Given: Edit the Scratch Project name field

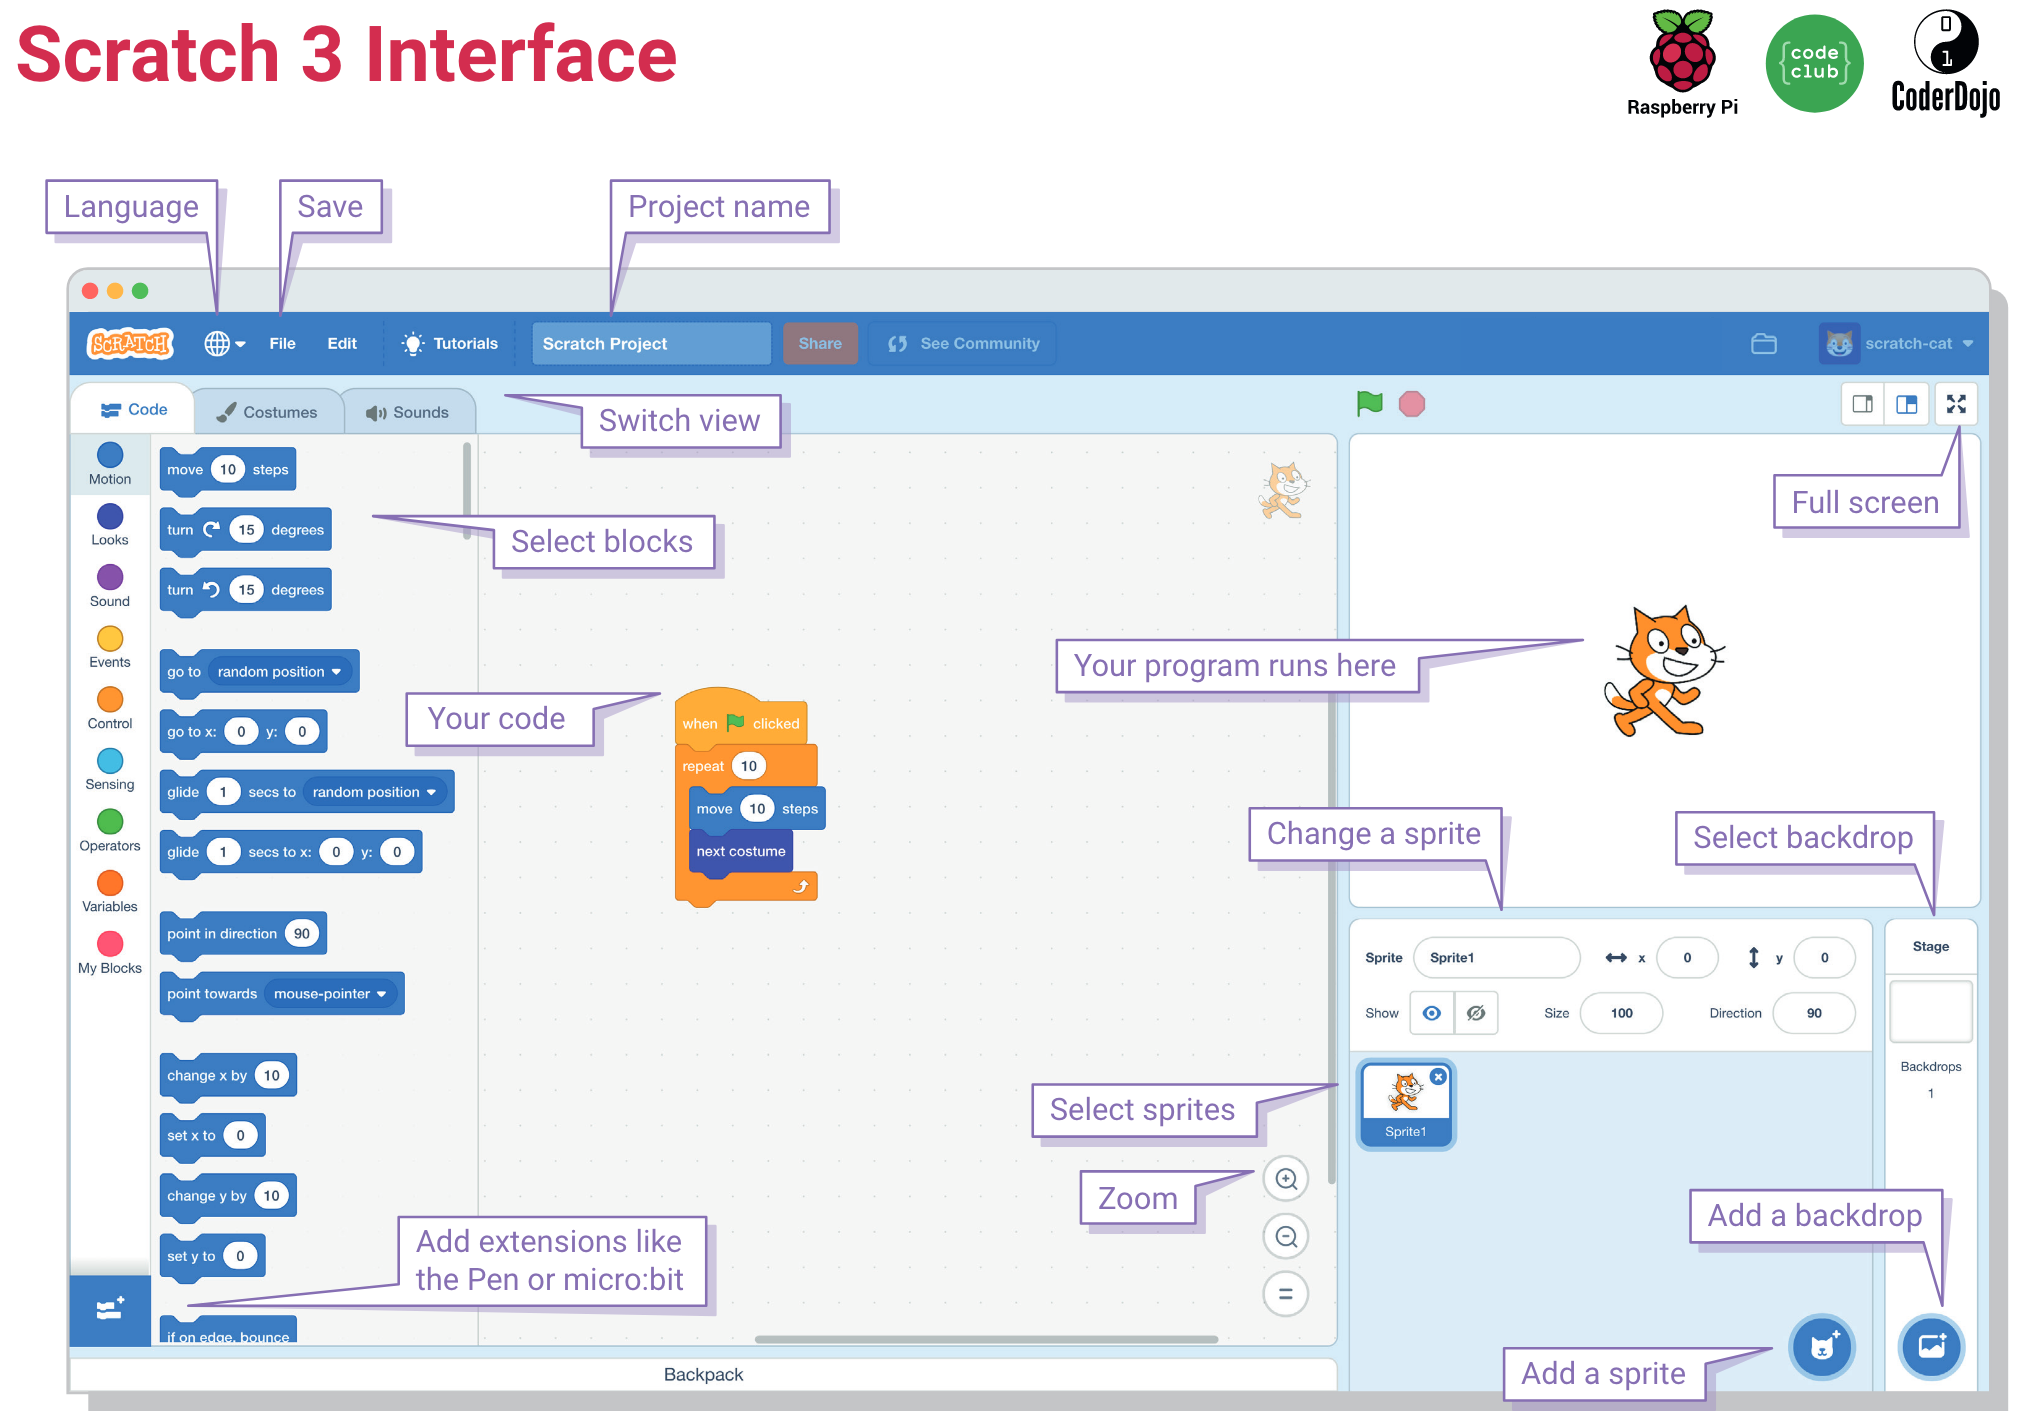Looking at the screenshot, I should [647, 342].
